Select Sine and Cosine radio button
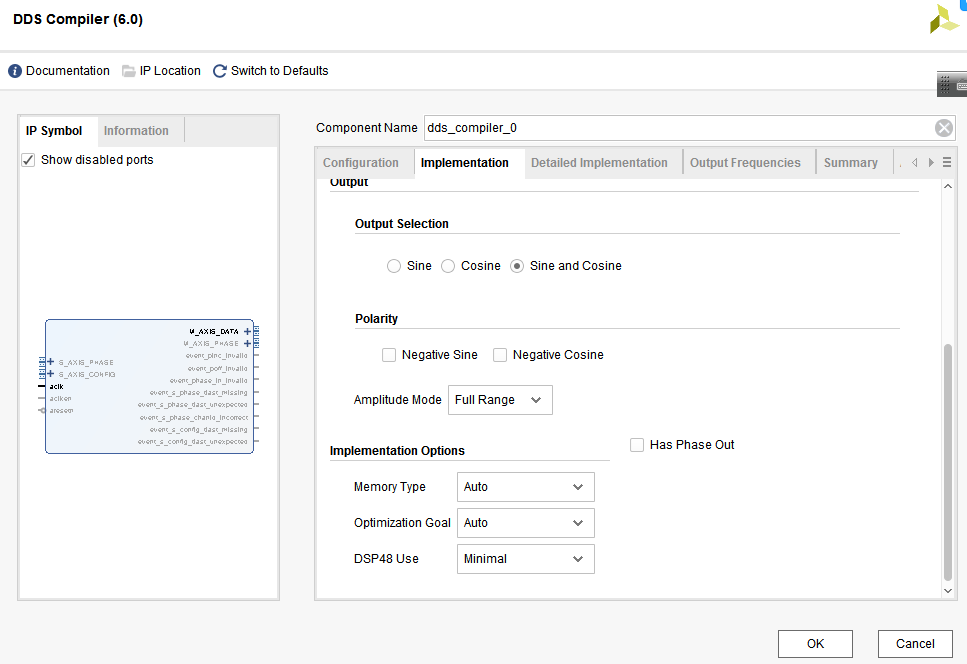 click(x=517, y=266)
